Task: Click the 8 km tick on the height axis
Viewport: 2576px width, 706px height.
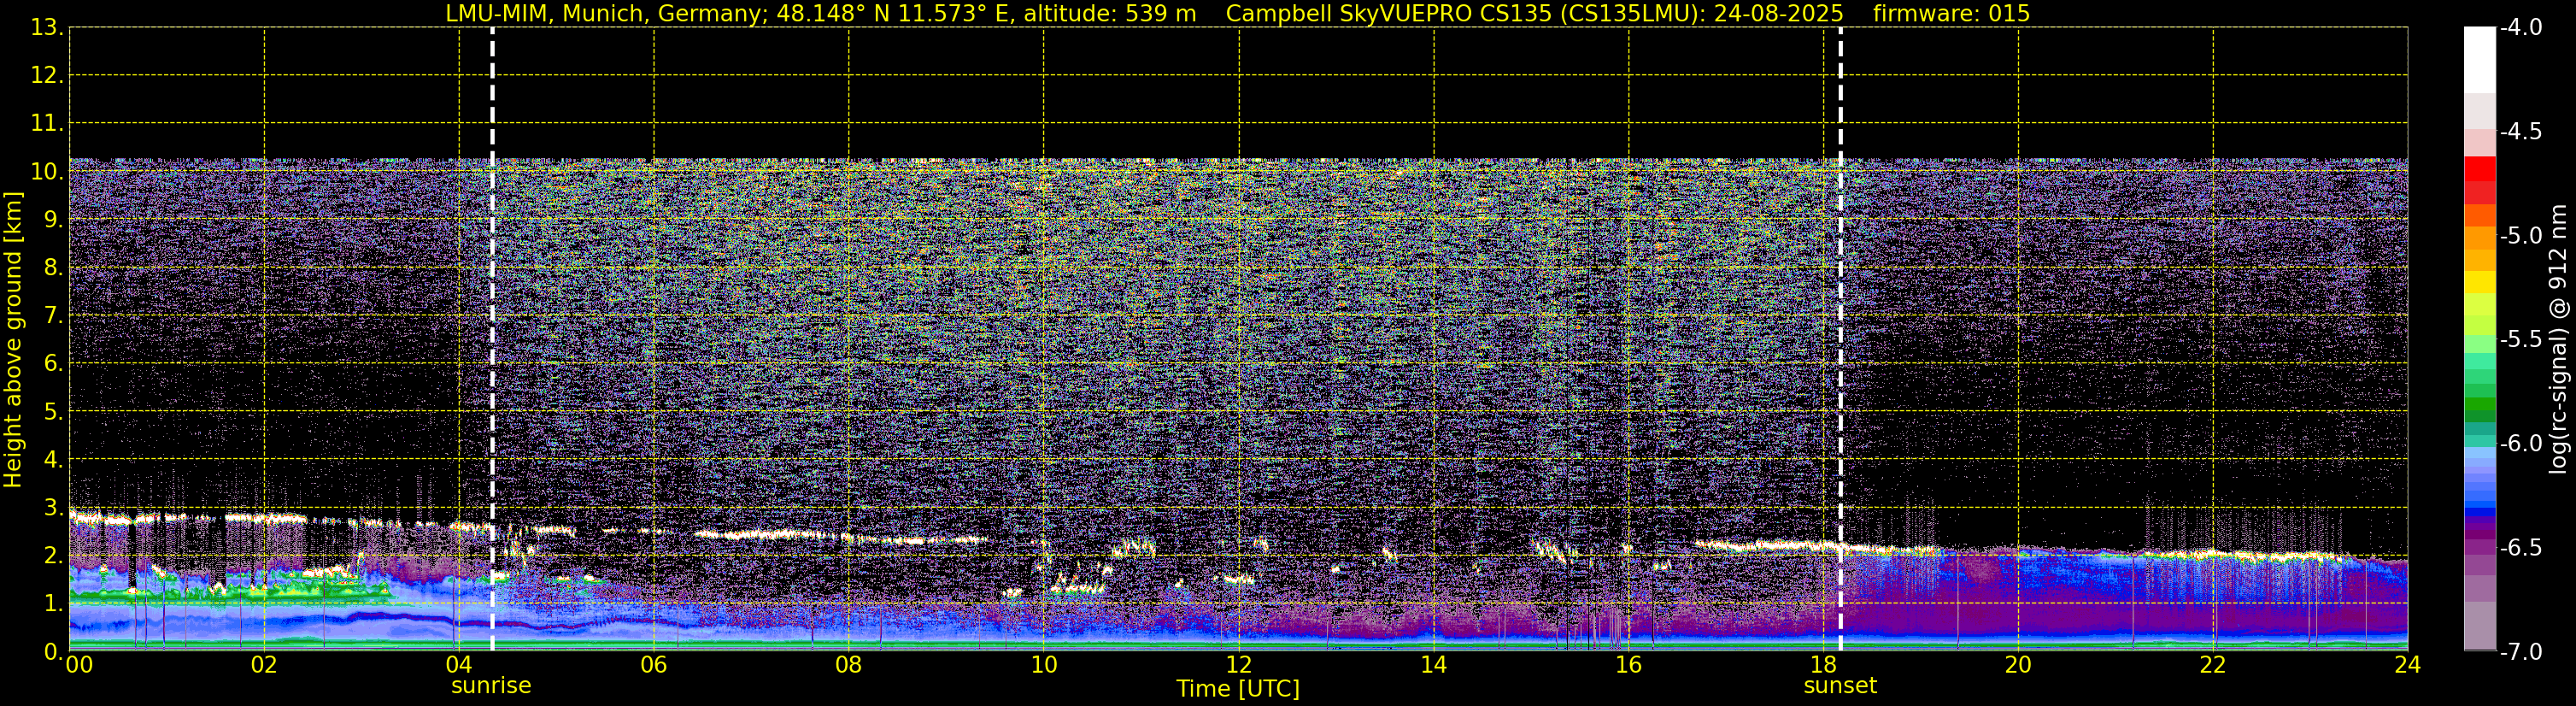Action: tap(52, 268)
